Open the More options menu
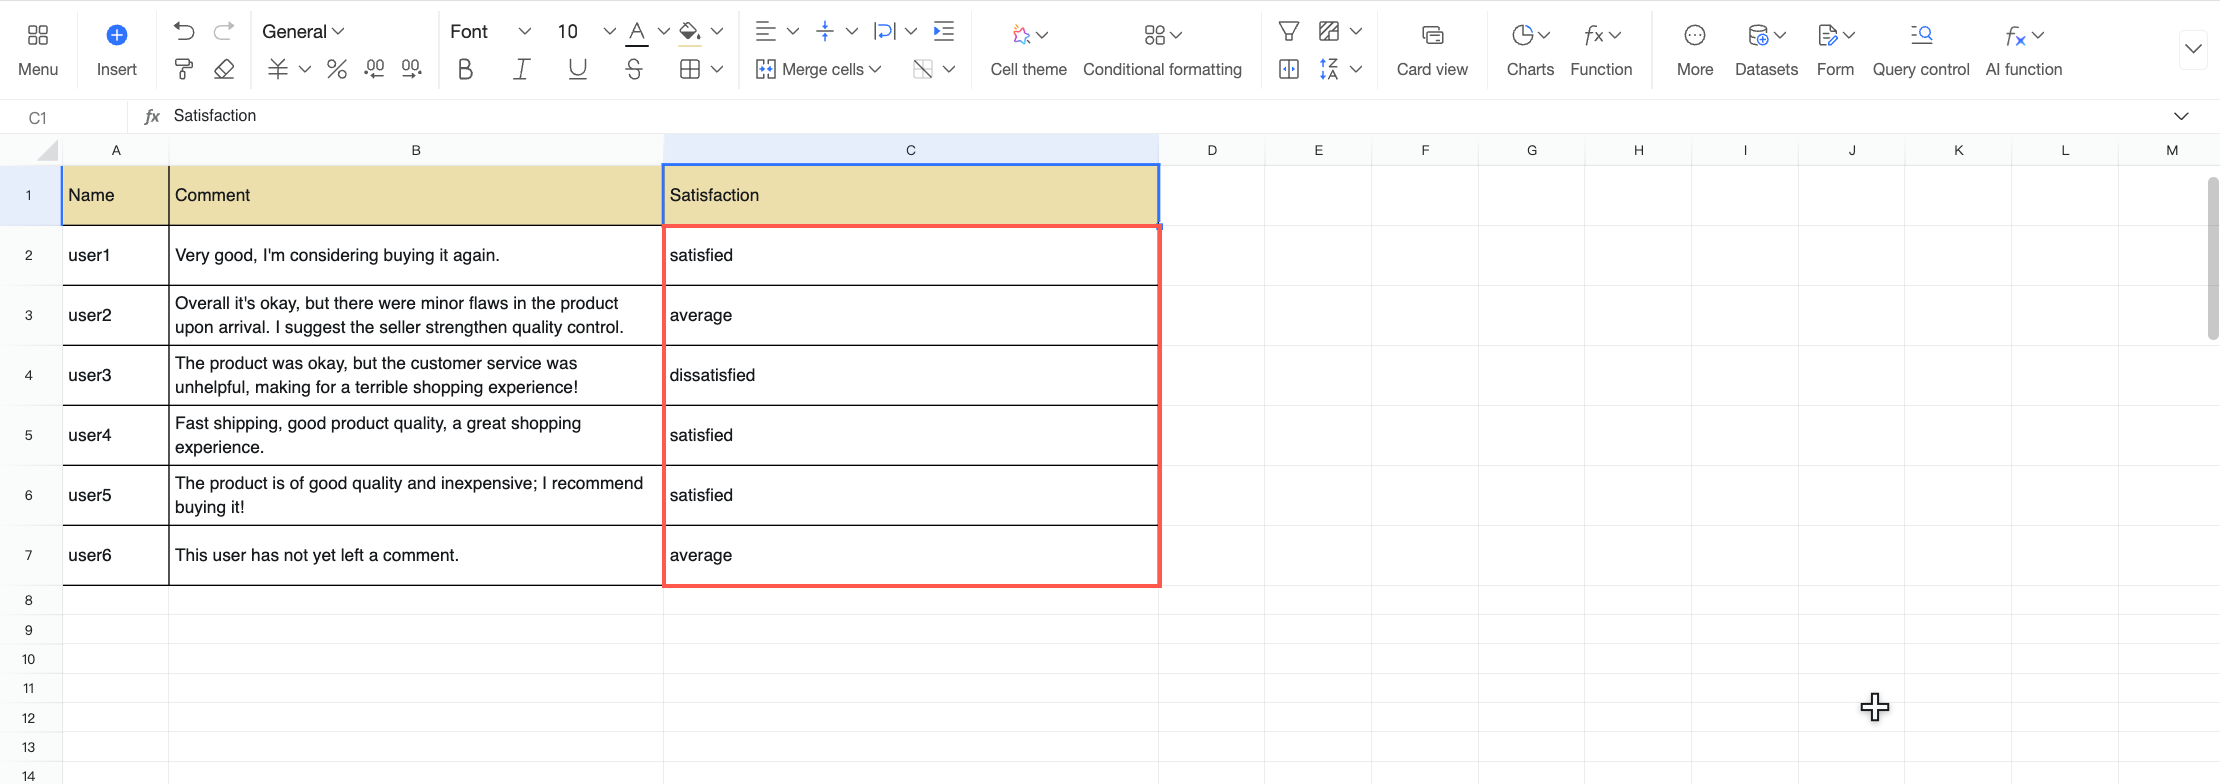This screenshot has width=2220, height=784. point(1695,50)
